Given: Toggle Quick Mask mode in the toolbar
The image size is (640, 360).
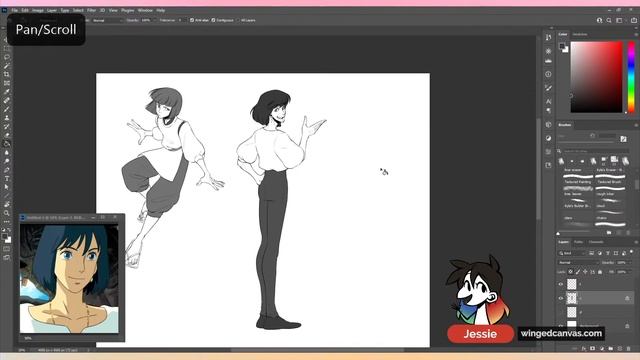Looking at the screenshot, I should (7, 249).
